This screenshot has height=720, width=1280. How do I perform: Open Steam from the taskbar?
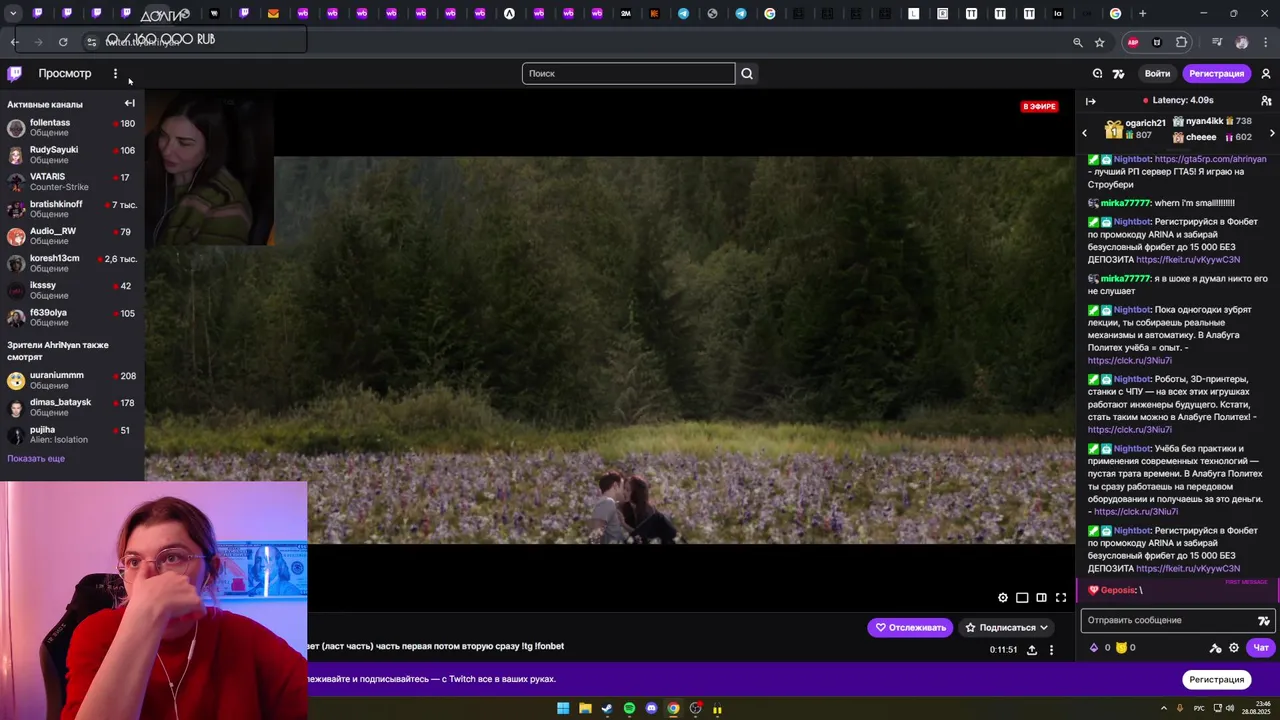[607, 709]
